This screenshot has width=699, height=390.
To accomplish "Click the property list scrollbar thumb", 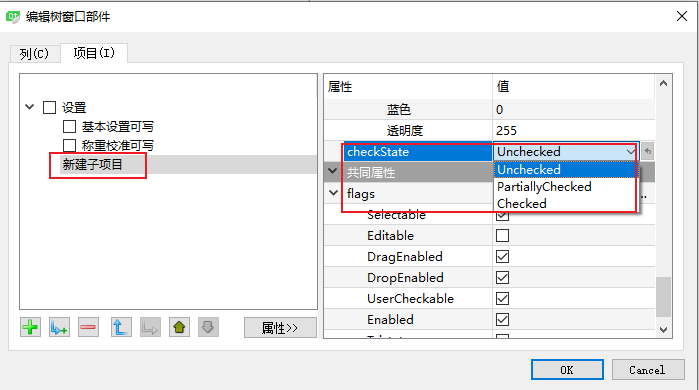I will point(663,296).
